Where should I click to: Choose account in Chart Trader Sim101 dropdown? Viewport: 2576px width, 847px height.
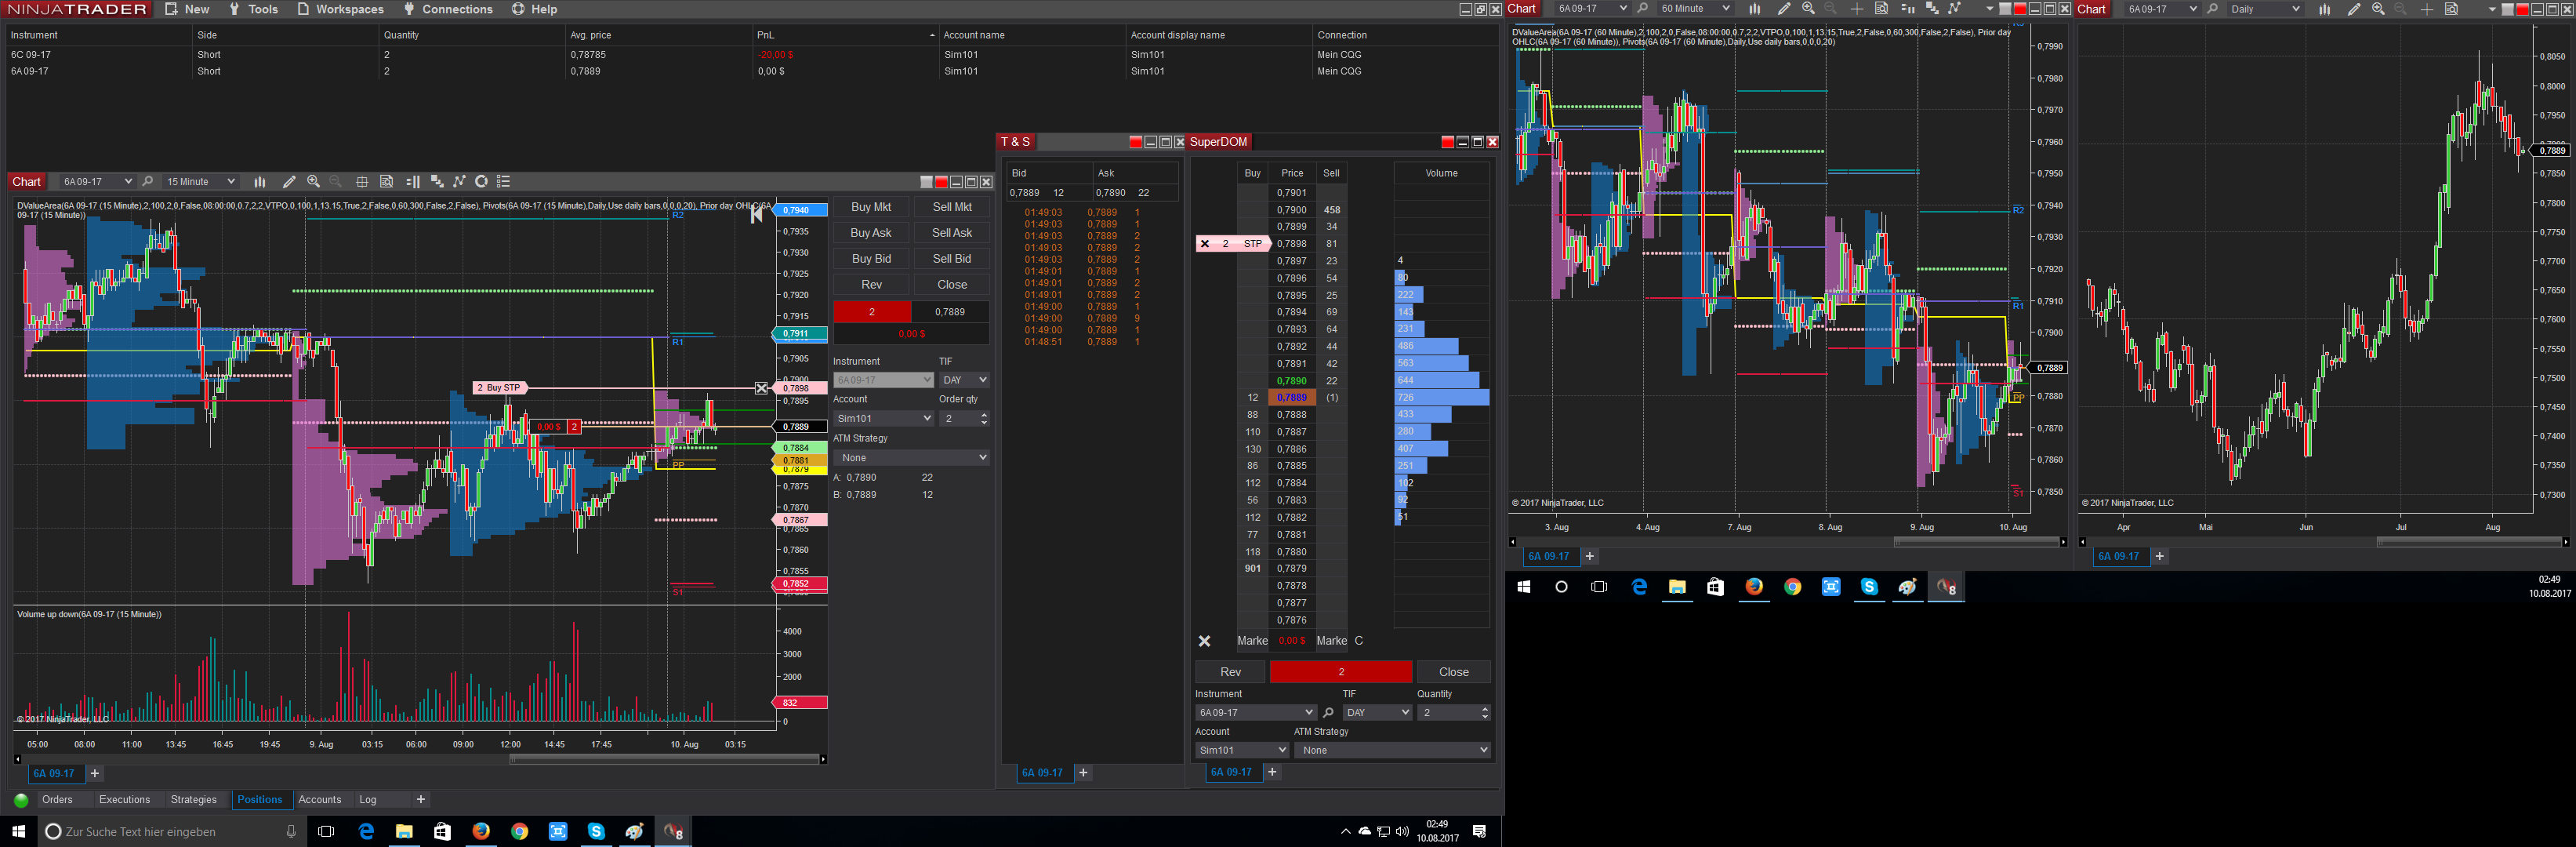click(x=884, y=419)
